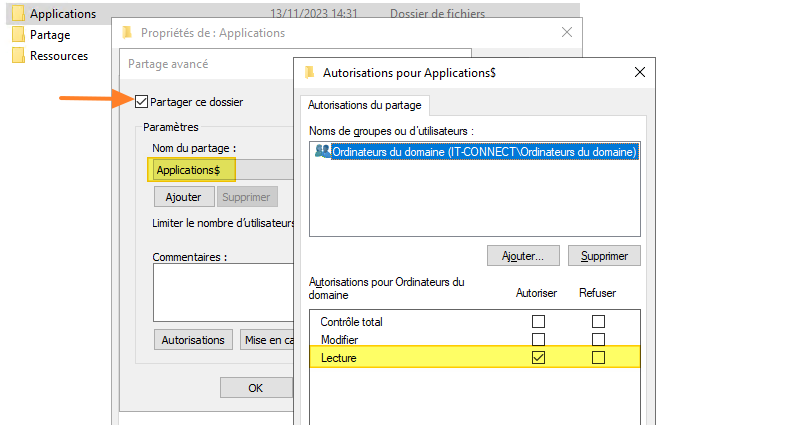Check Autoriser for Modifier
The image size is (800, 425).
538,340
